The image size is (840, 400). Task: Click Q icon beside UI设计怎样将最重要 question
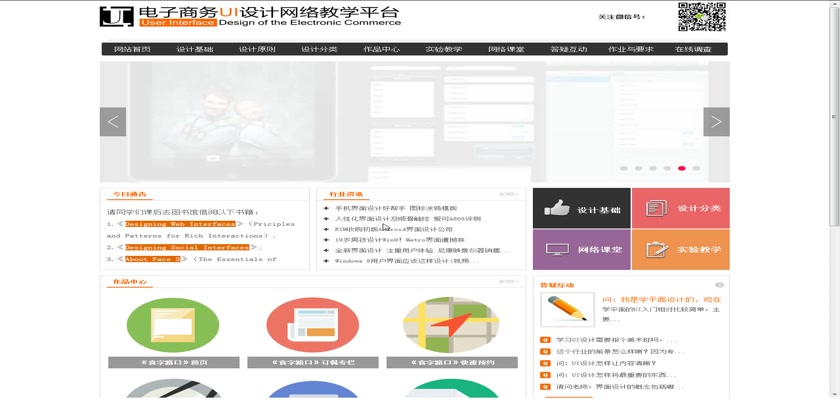click(x=545, y=375)
